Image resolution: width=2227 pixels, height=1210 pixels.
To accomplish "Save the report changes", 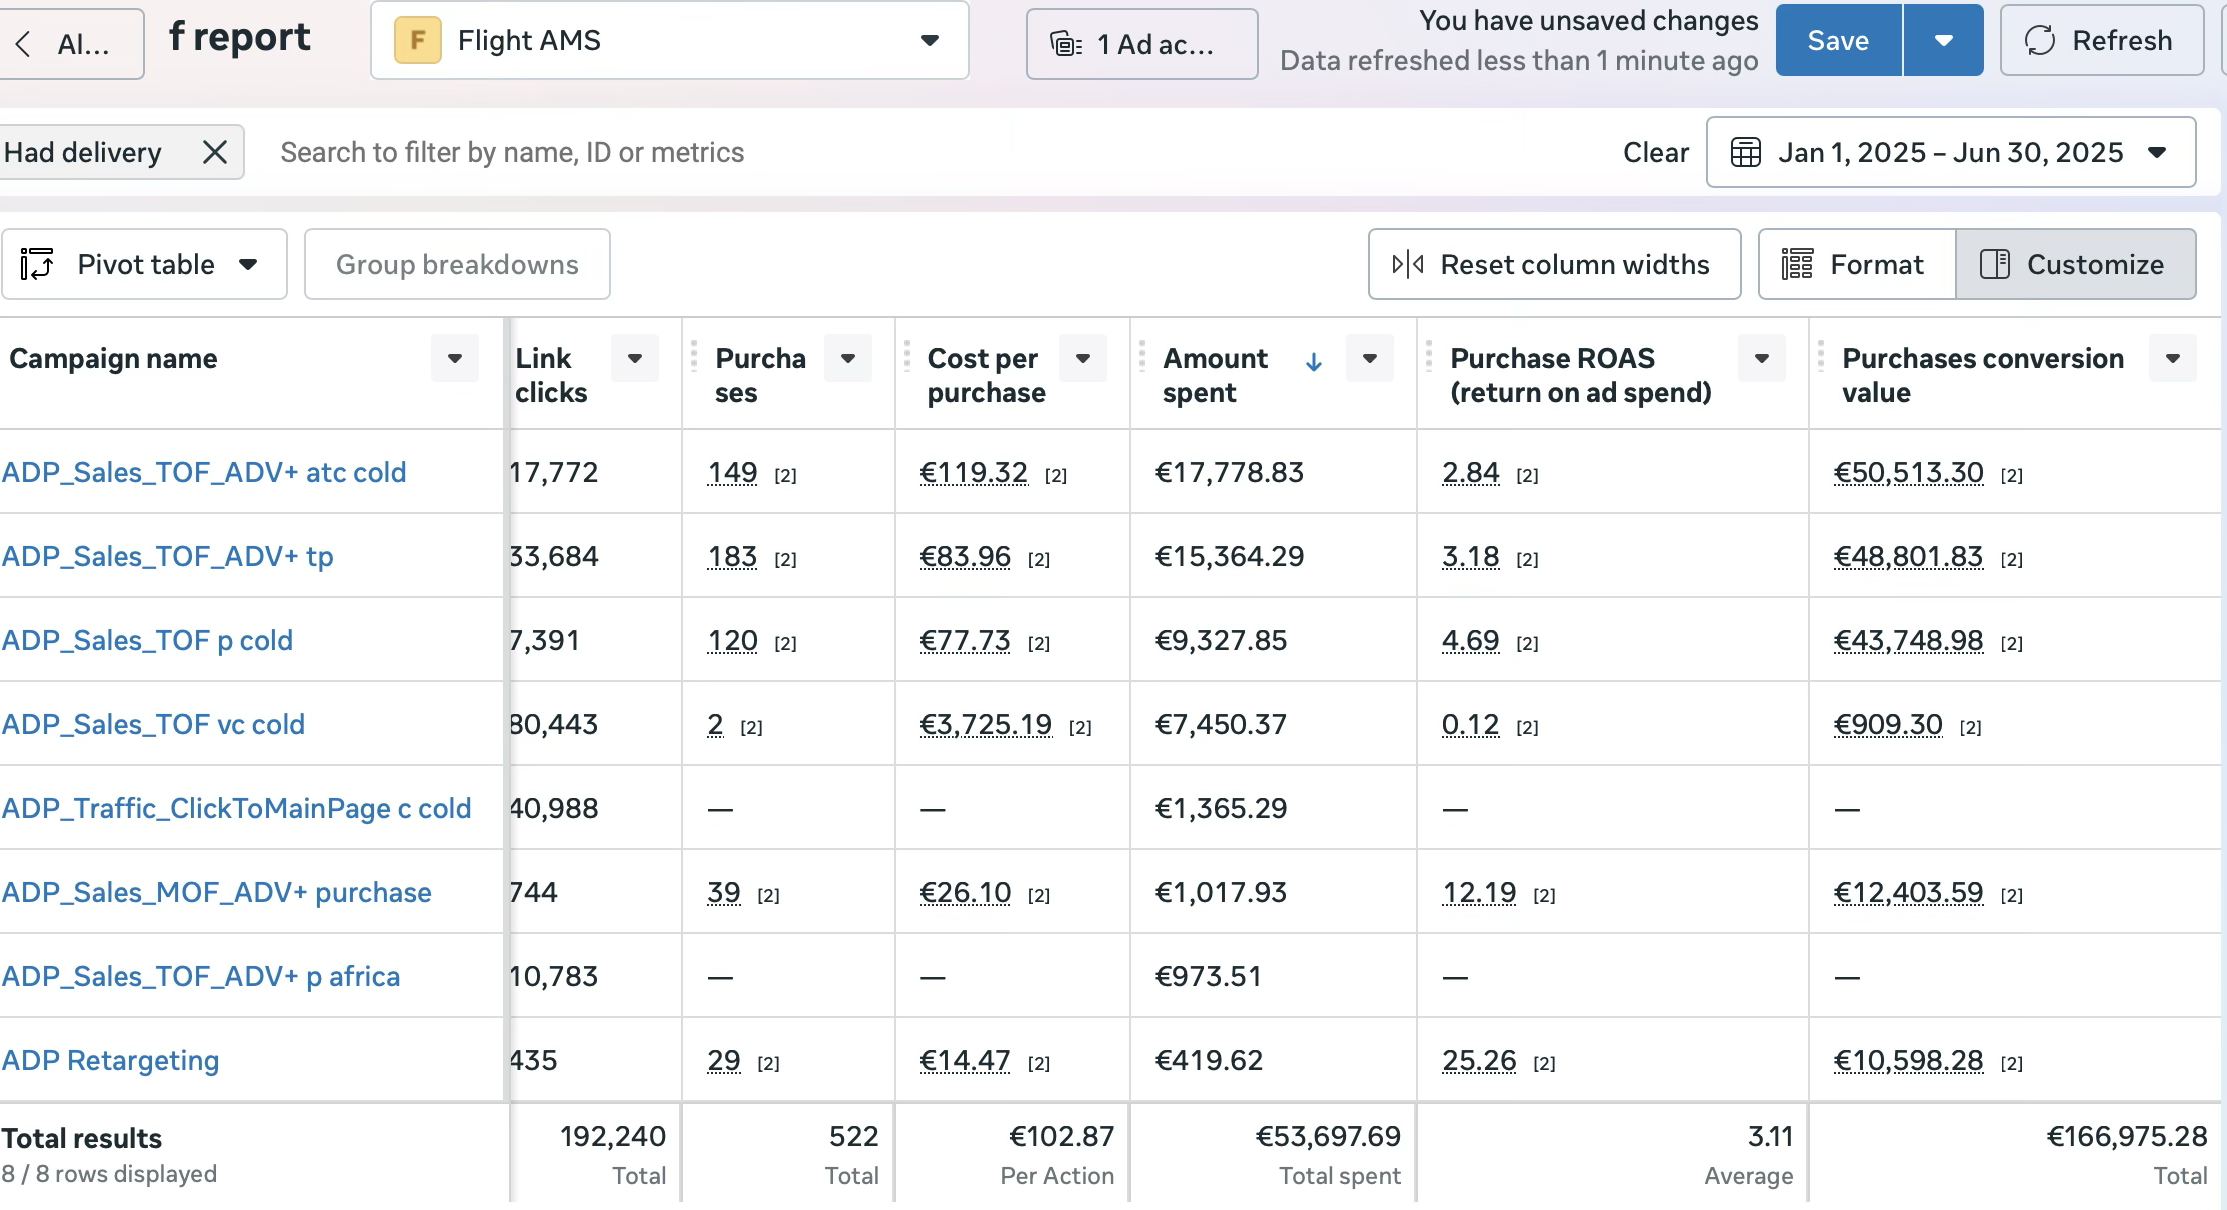I will (1838, 40).
